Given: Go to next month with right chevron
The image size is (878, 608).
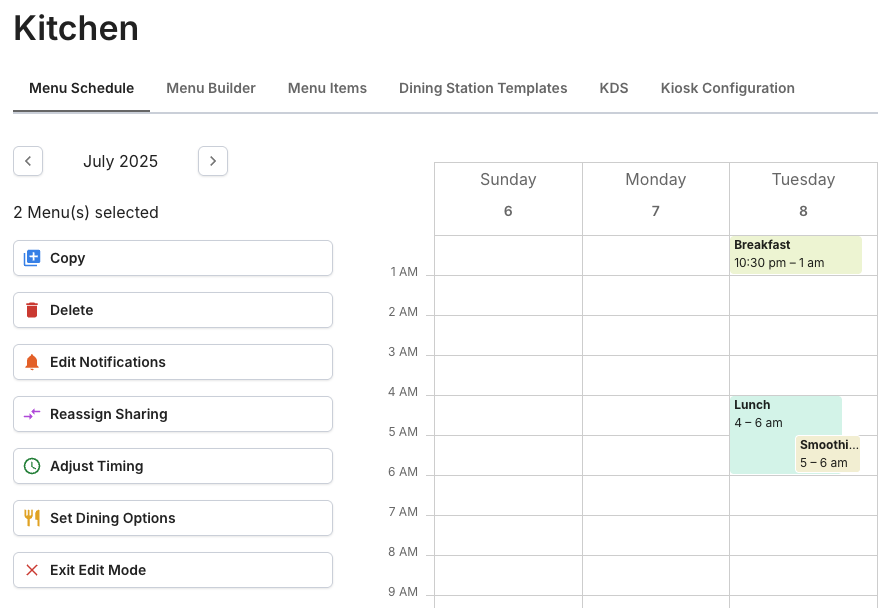Looking at the screenshot, I should (x=213, y=161).
